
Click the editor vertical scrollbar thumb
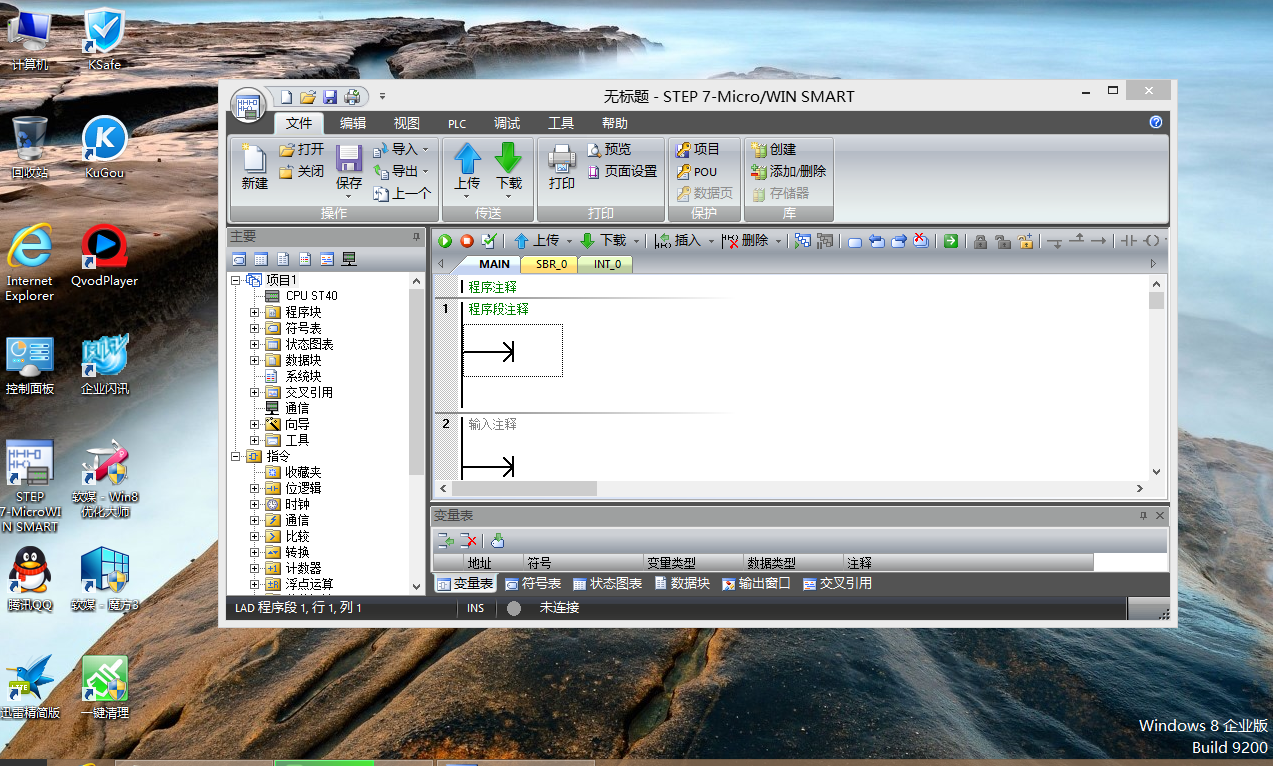tap(1156, 301)
